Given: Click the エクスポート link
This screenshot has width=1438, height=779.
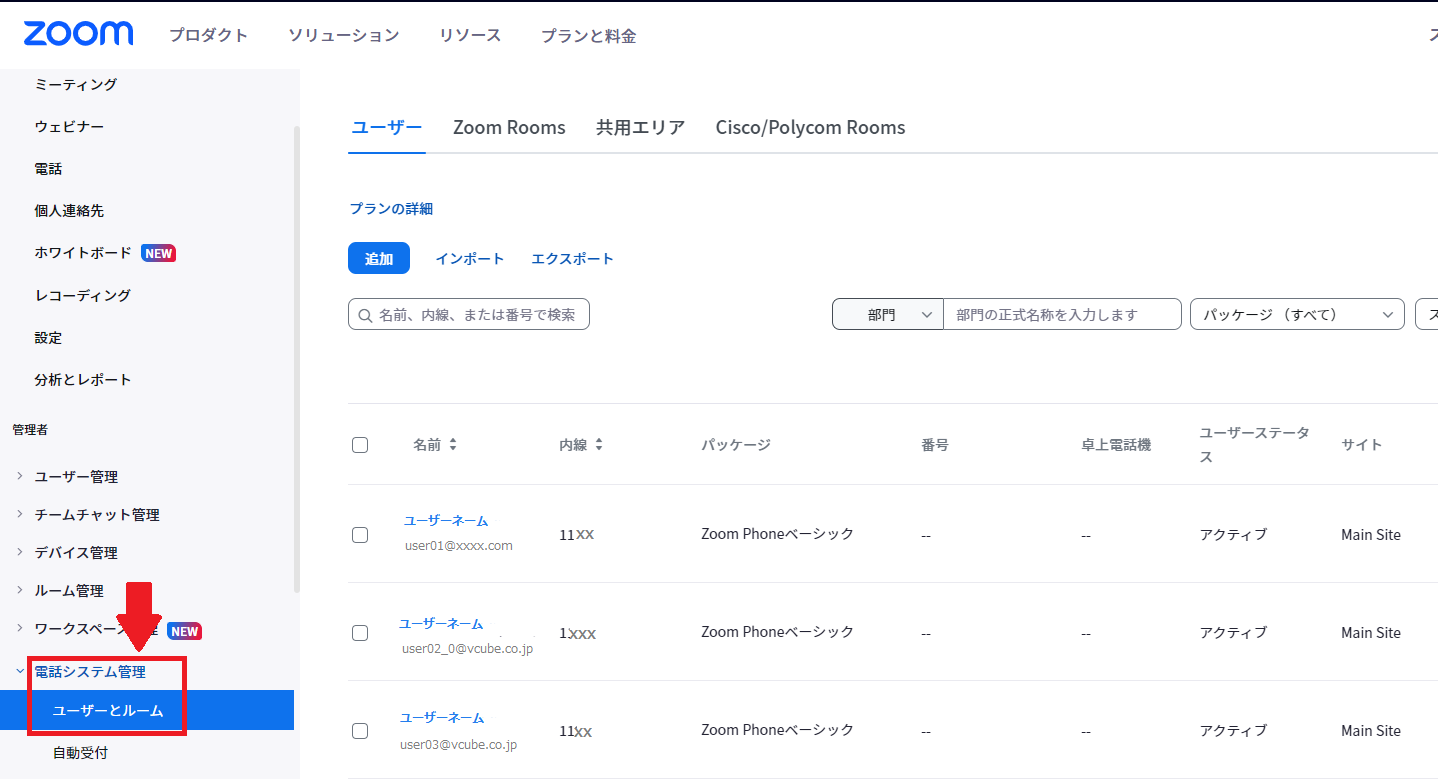Looking at the screenshot, I should (x=573, y=258).
